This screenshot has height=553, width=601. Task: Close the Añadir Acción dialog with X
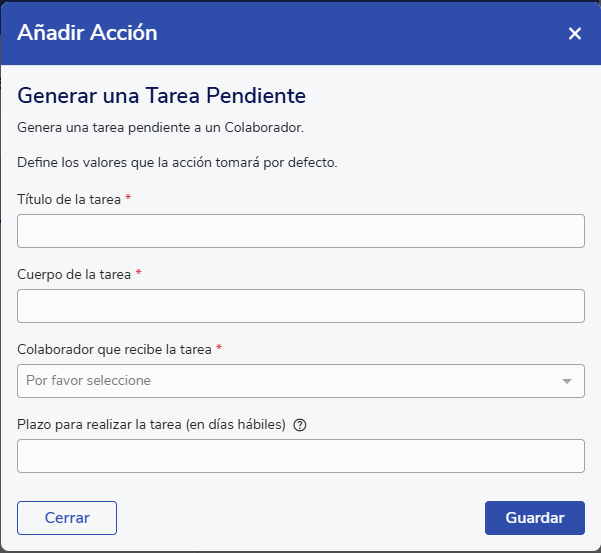pos(574,34)
